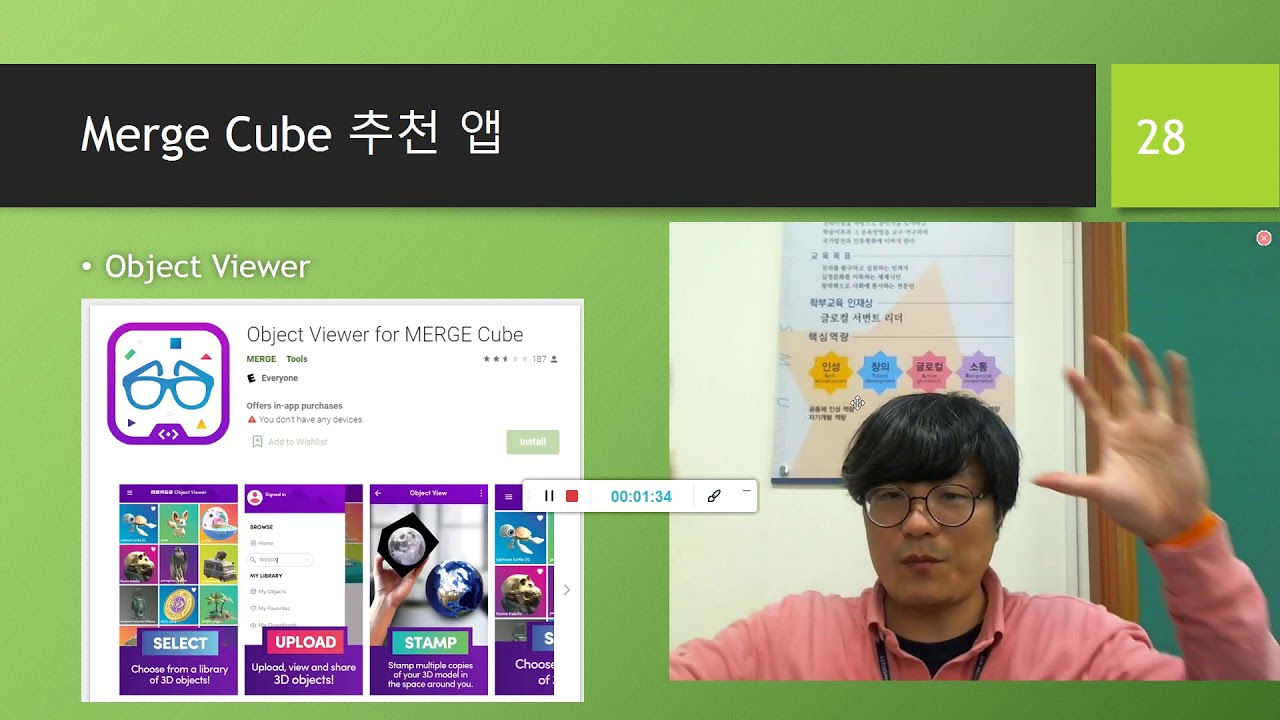Click the warning triangle icon beside devices message
Image resolution: width=1280 pixels, height=720 pixels.
pyautogui.click(x=252, y=420)
